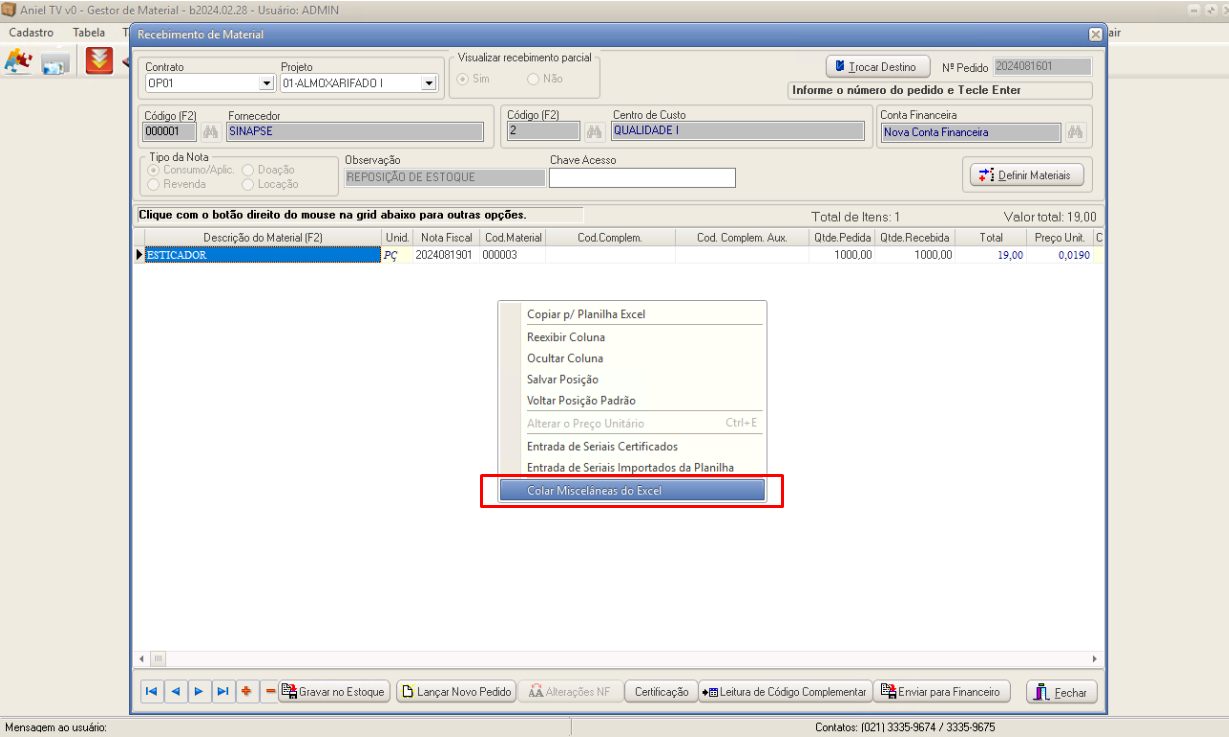Image resolution: width=1229 pixels, height=737 pixels.
Task: Open the Projeto dropdown list
Action: click(x=429, y=84)
